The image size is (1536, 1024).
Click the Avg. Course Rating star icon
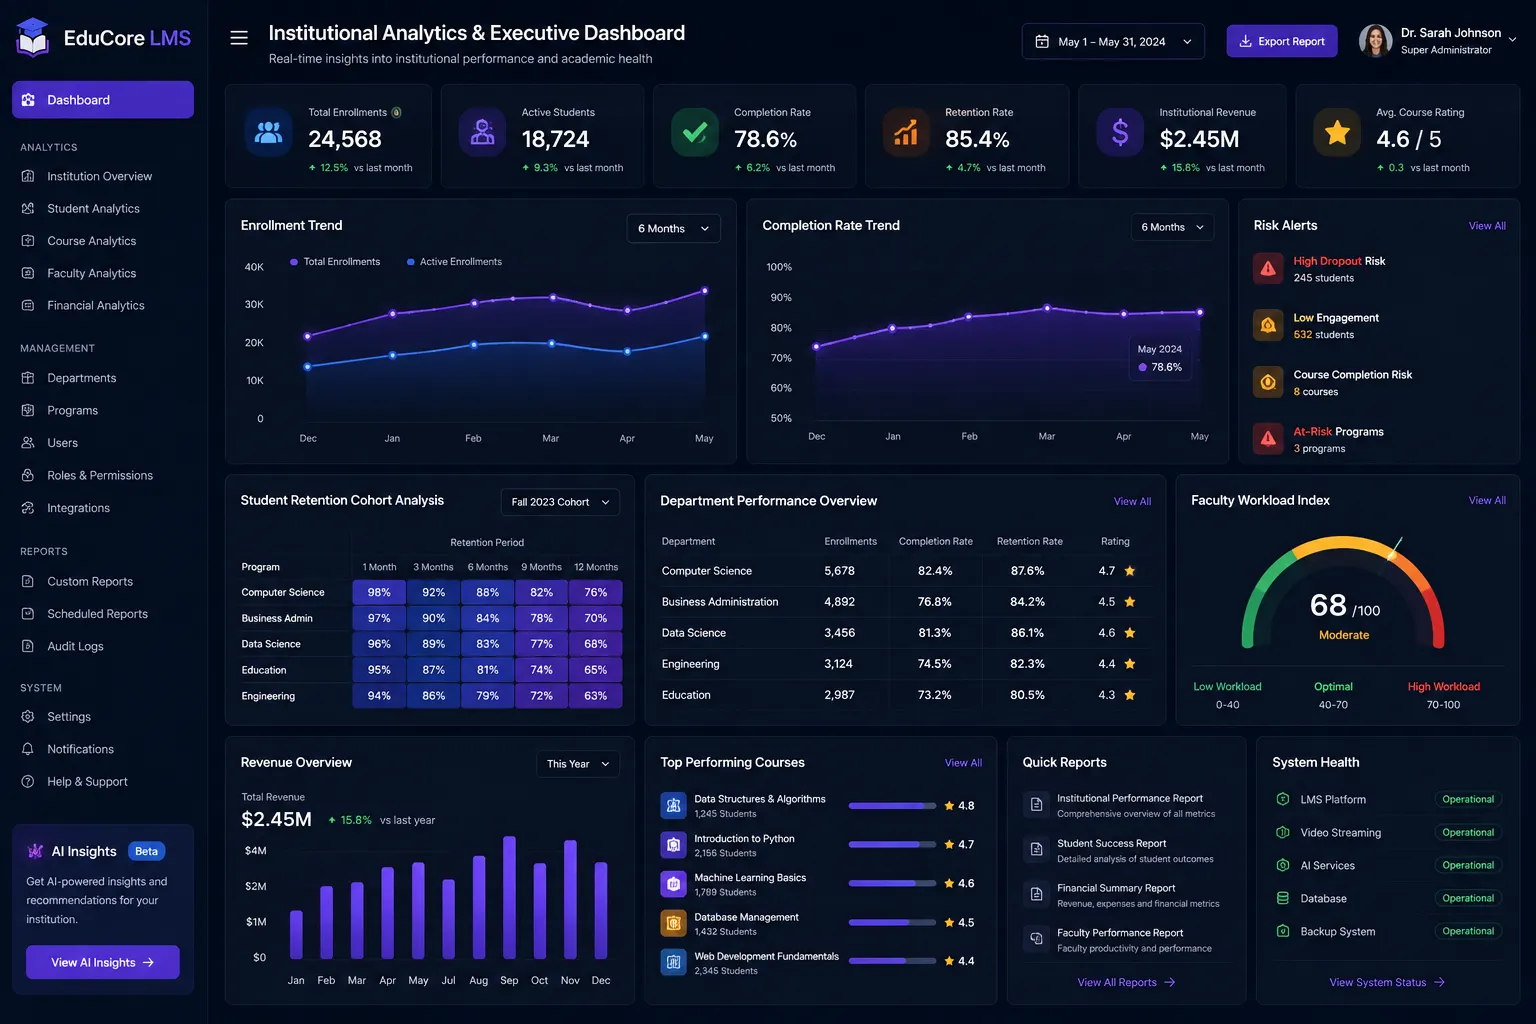pyautogui.click(x=1337, y=132)
